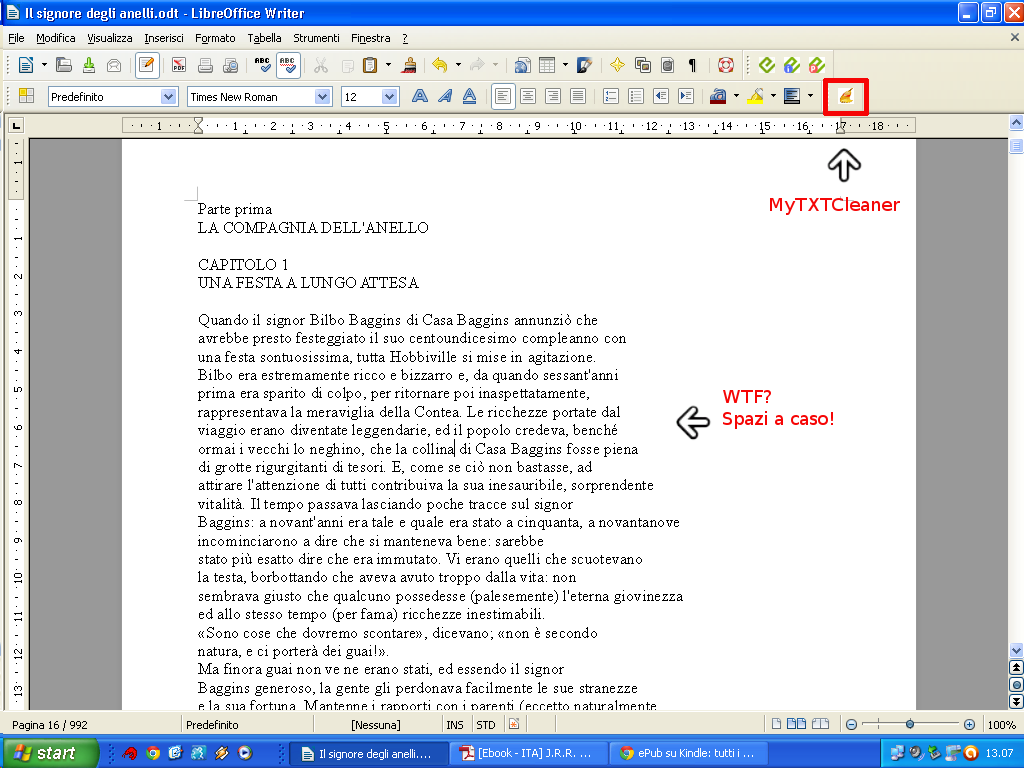
Task: Click the zoom slider in status bar
Action: pos(909,724)
